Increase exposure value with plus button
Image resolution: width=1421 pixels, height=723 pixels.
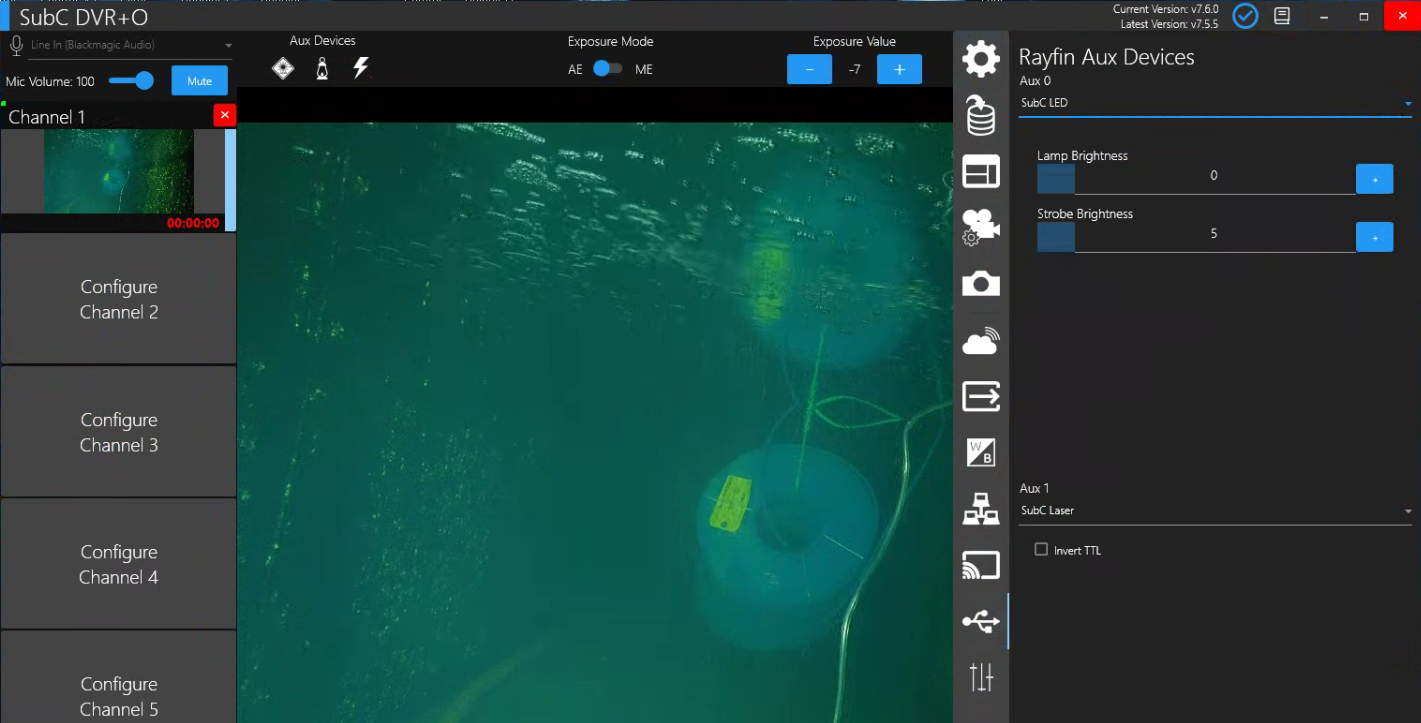click(899, 69)
